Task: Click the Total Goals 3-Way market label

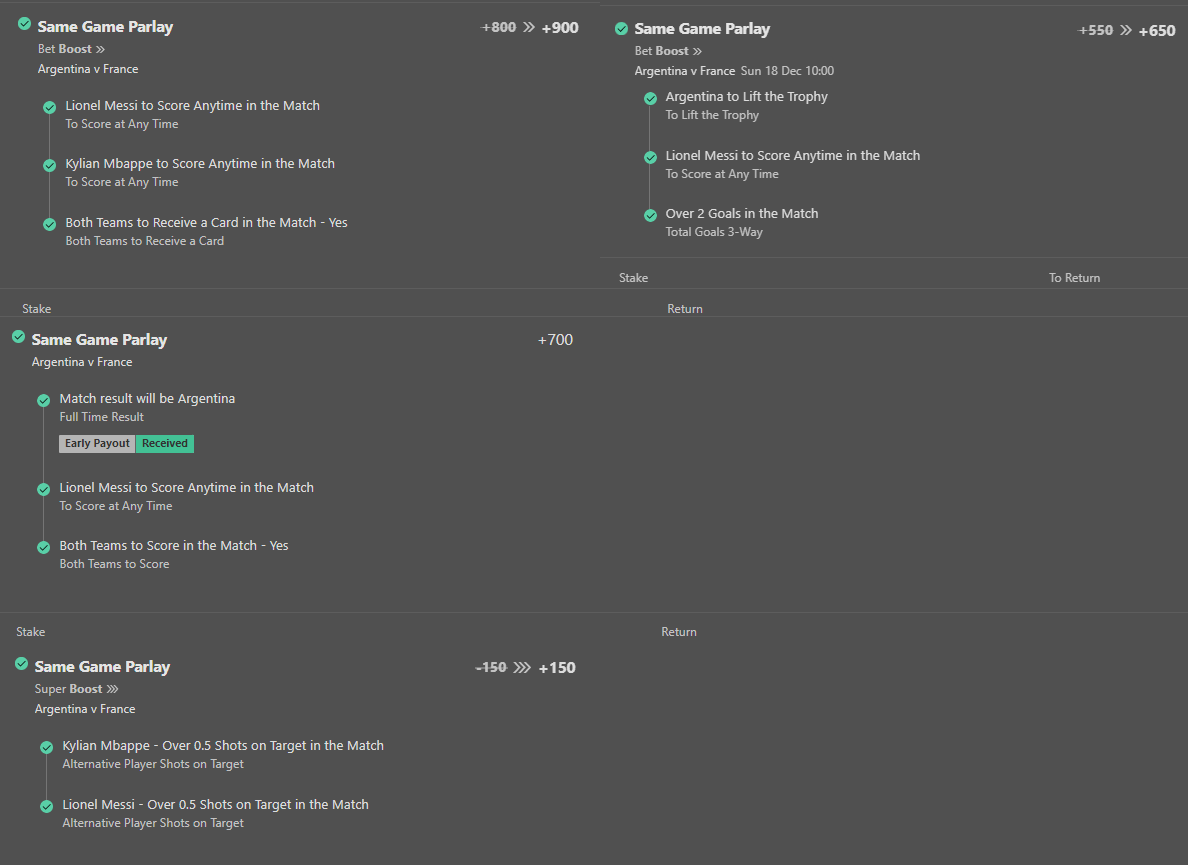Action: 714,232
